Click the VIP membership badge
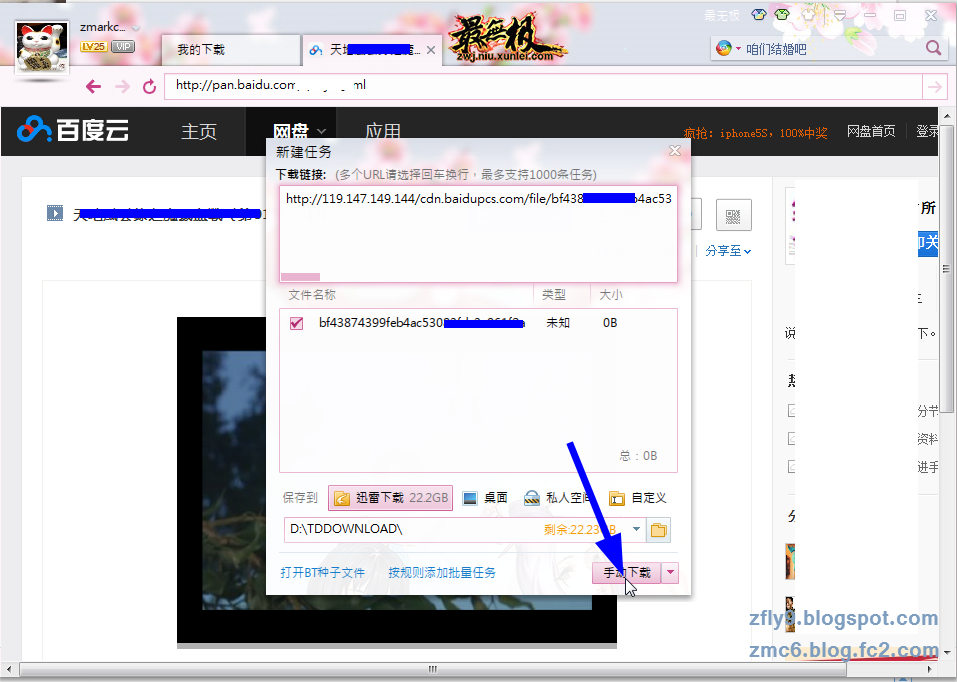Screen dimensions: 957x682 point(123,46)
